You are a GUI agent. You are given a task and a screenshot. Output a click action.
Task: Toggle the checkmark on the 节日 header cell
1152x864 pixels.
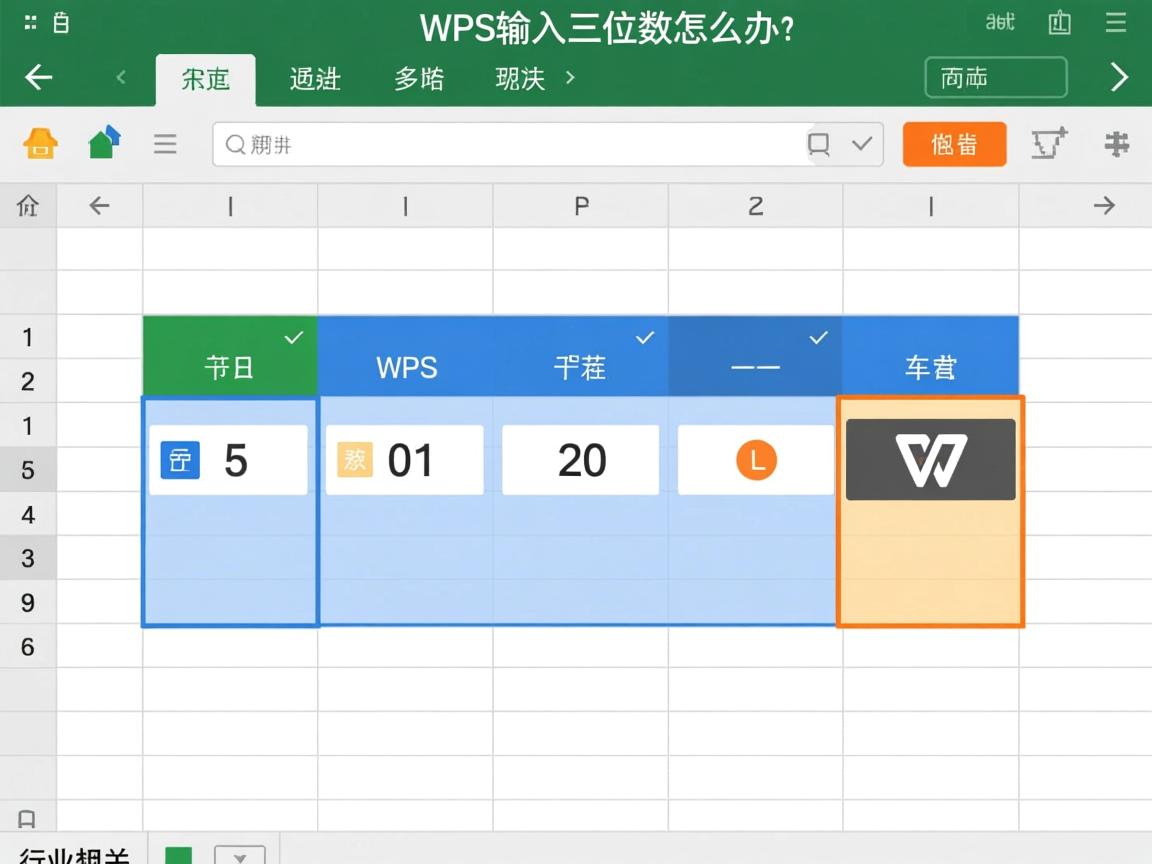294,337
